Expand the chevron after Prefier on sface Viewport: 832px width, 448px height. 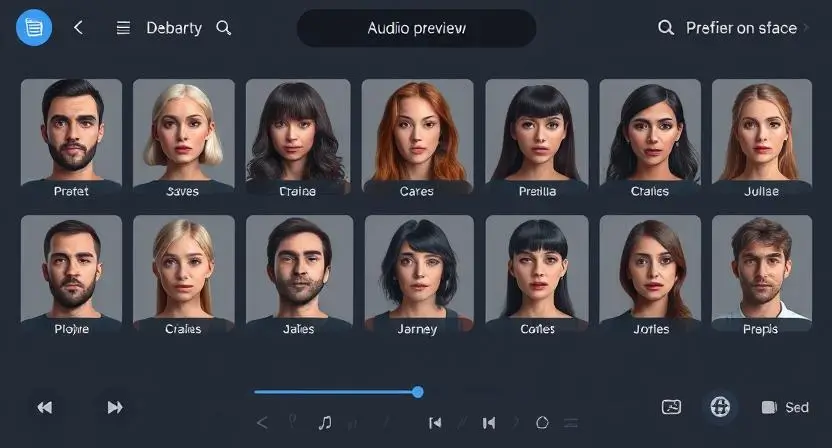click(806, 28)
